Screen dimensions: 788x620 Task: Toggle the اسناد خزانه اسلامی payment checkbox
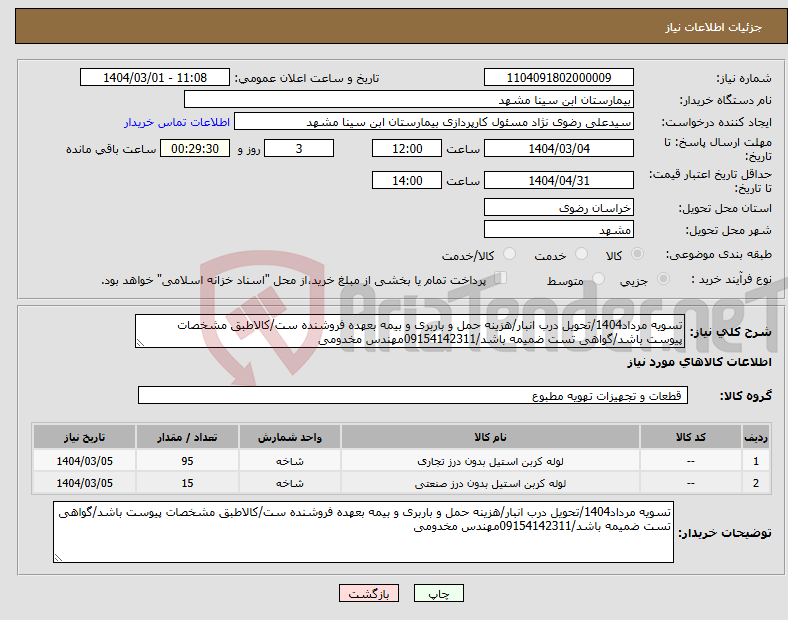tap(501, 278)
